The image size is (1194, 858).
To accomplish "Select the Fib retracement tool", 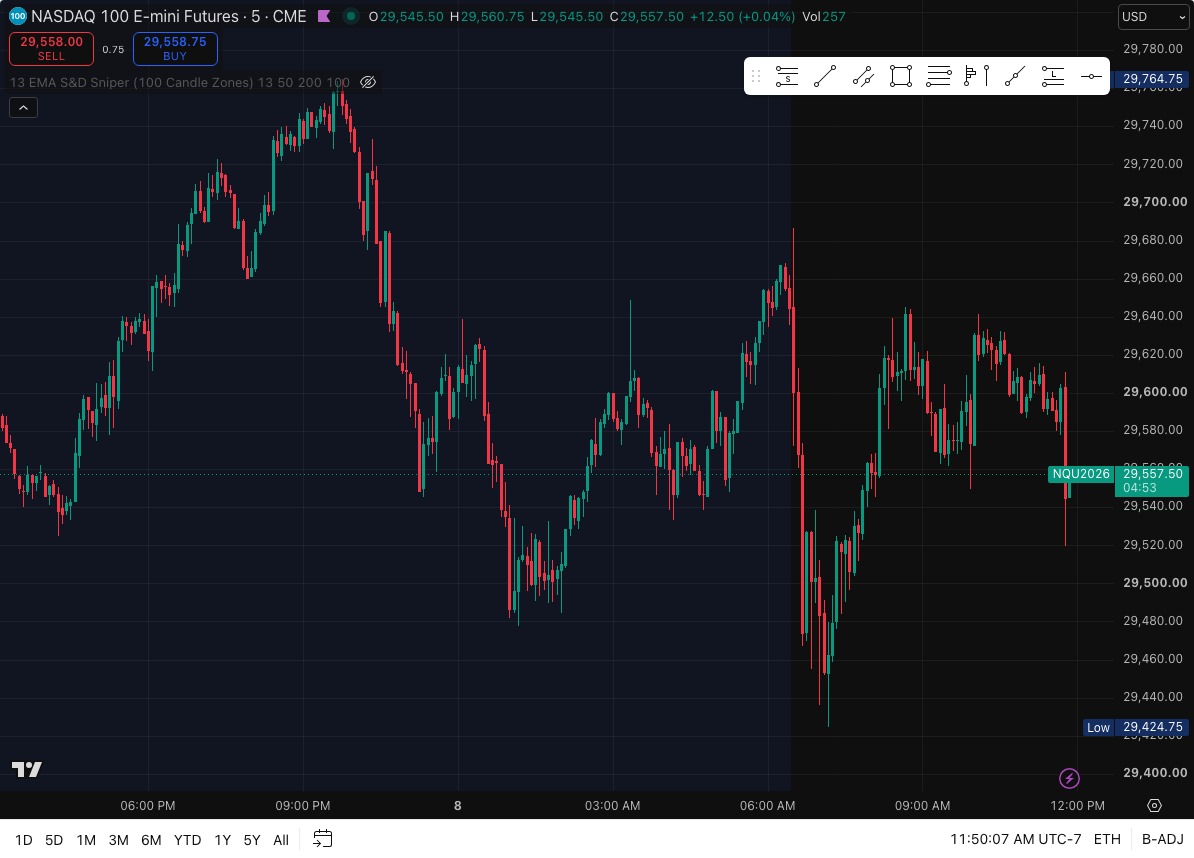I will tap(939, 76).
